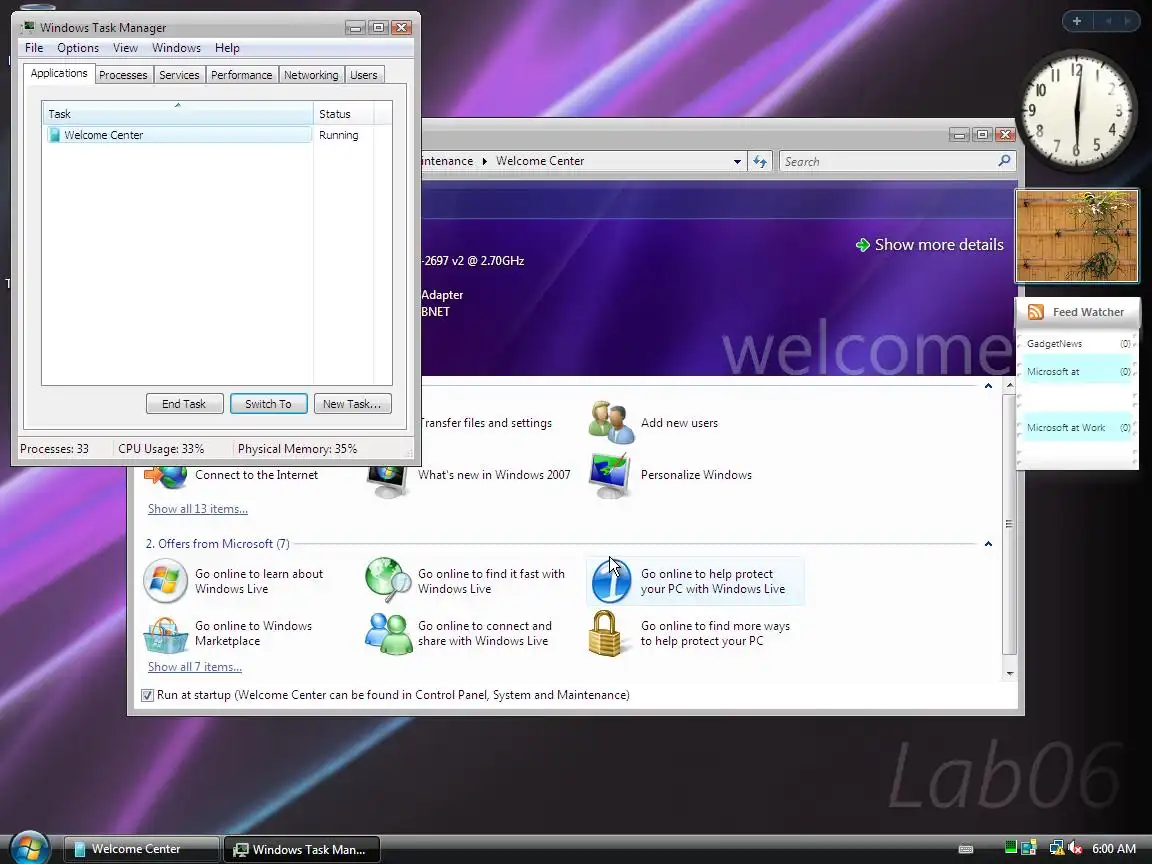Click the What's new in Windows 2007 icon
Viewport: 1152px width, 864px height.
pos(387,481)
